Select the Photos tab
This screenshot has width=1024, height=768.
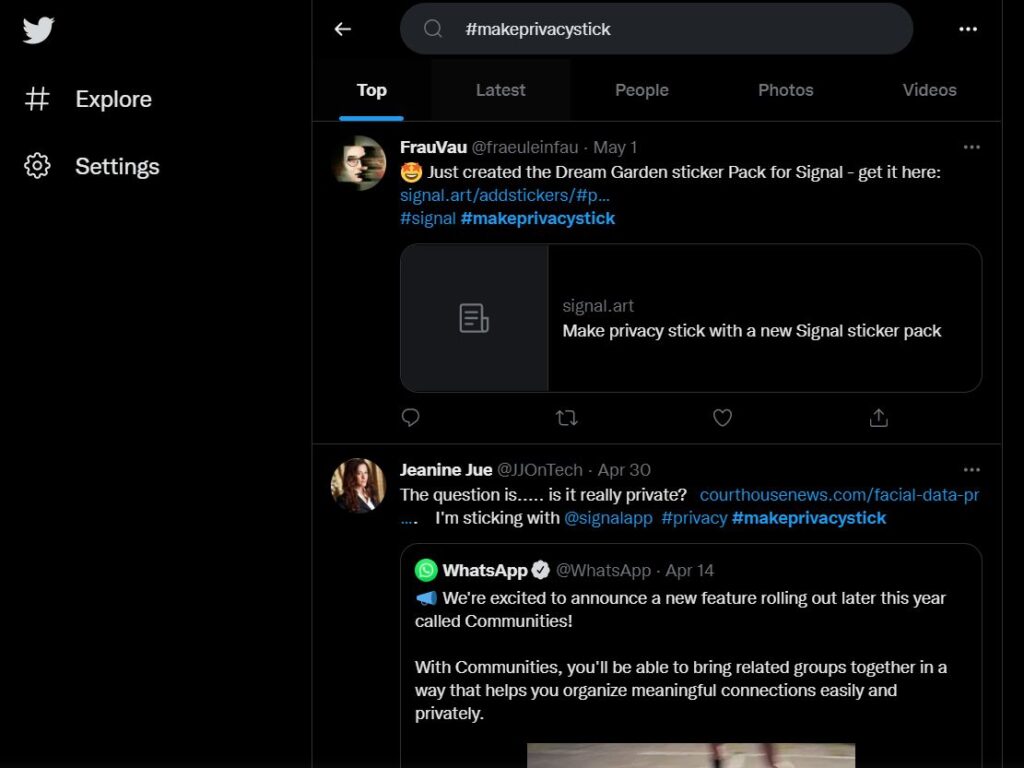pos(785,90)
